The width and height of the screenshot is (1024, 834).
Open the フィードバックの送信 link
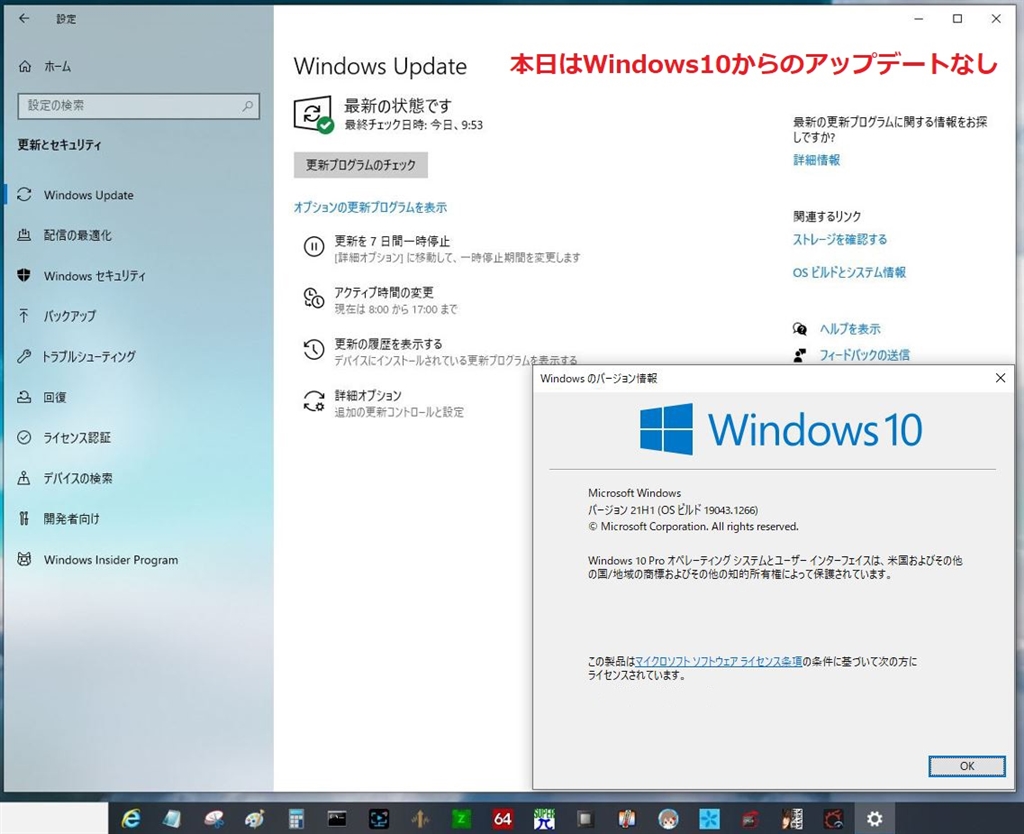[x=865, y=355]
